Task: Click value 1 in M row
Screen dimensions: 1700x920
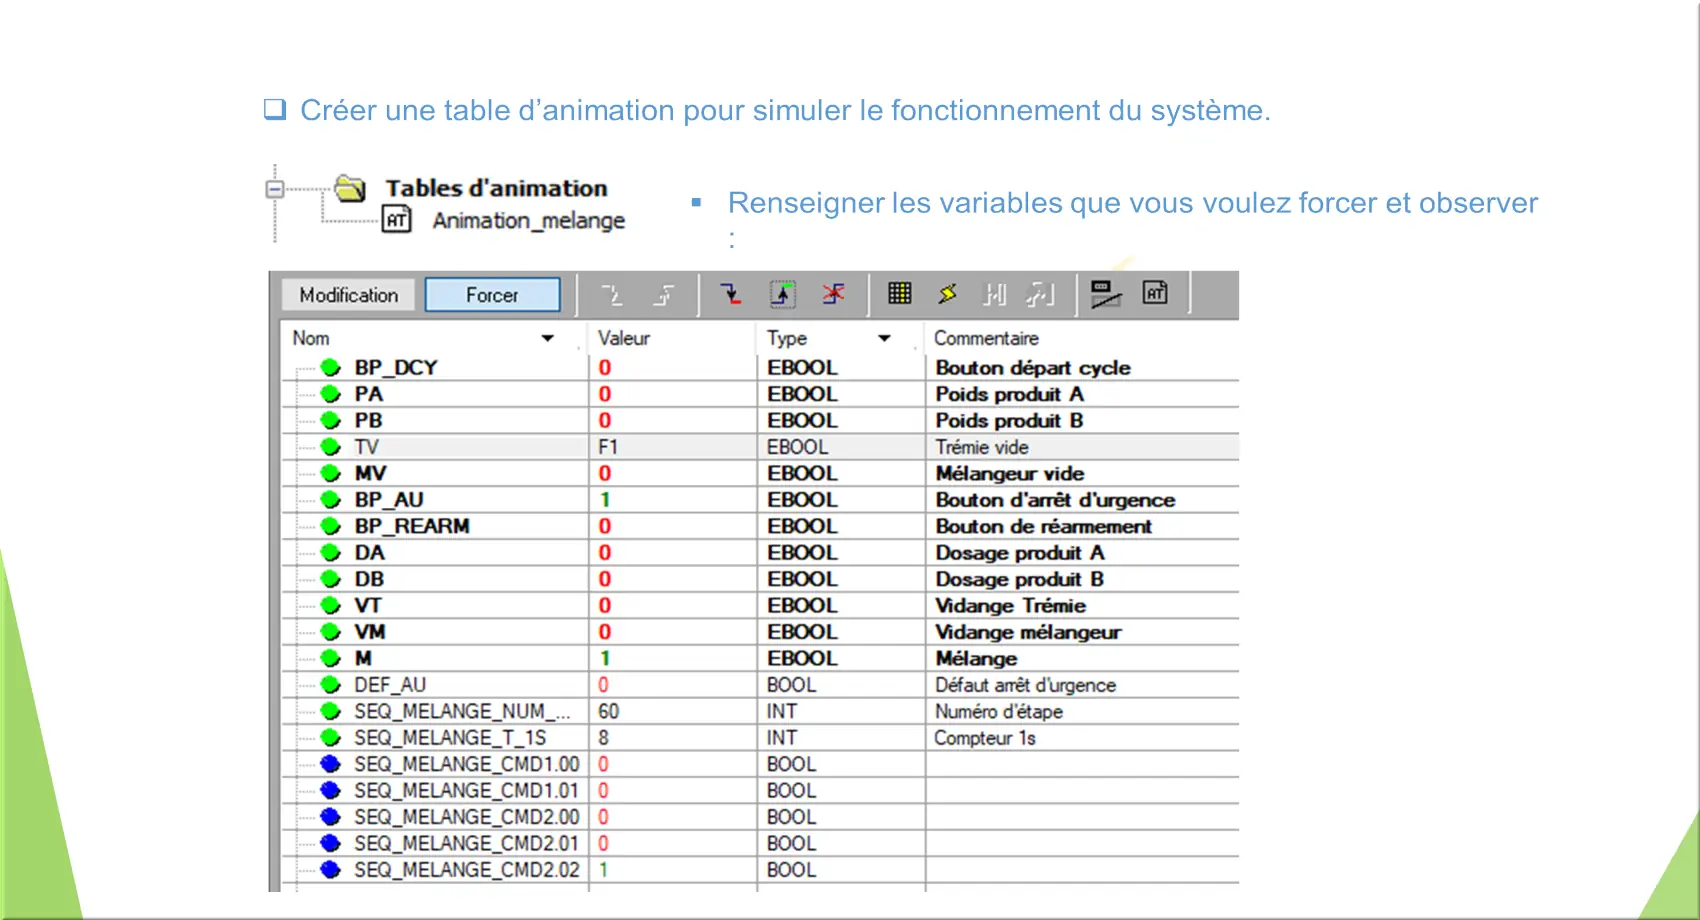Action: (605, 658)
